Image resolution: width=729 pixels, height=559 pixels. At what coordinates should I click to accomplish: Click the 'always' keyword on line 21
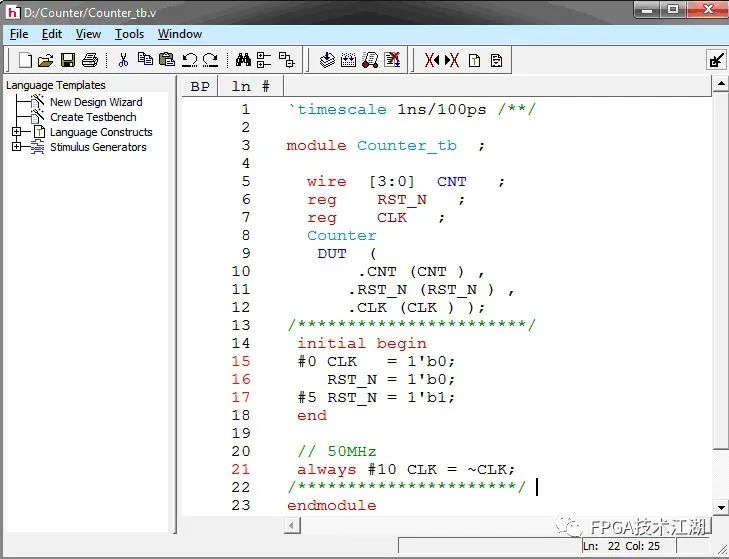pos(326,470)
